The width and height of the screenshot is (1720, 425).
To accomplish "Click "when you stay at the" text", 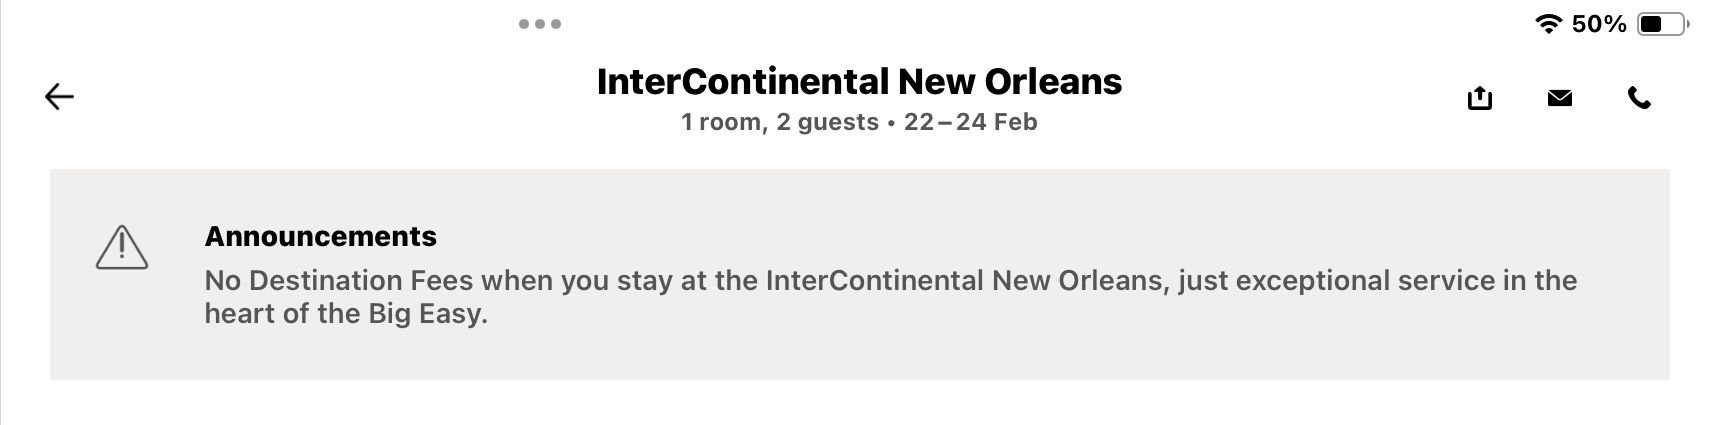I will pos(620,280).
